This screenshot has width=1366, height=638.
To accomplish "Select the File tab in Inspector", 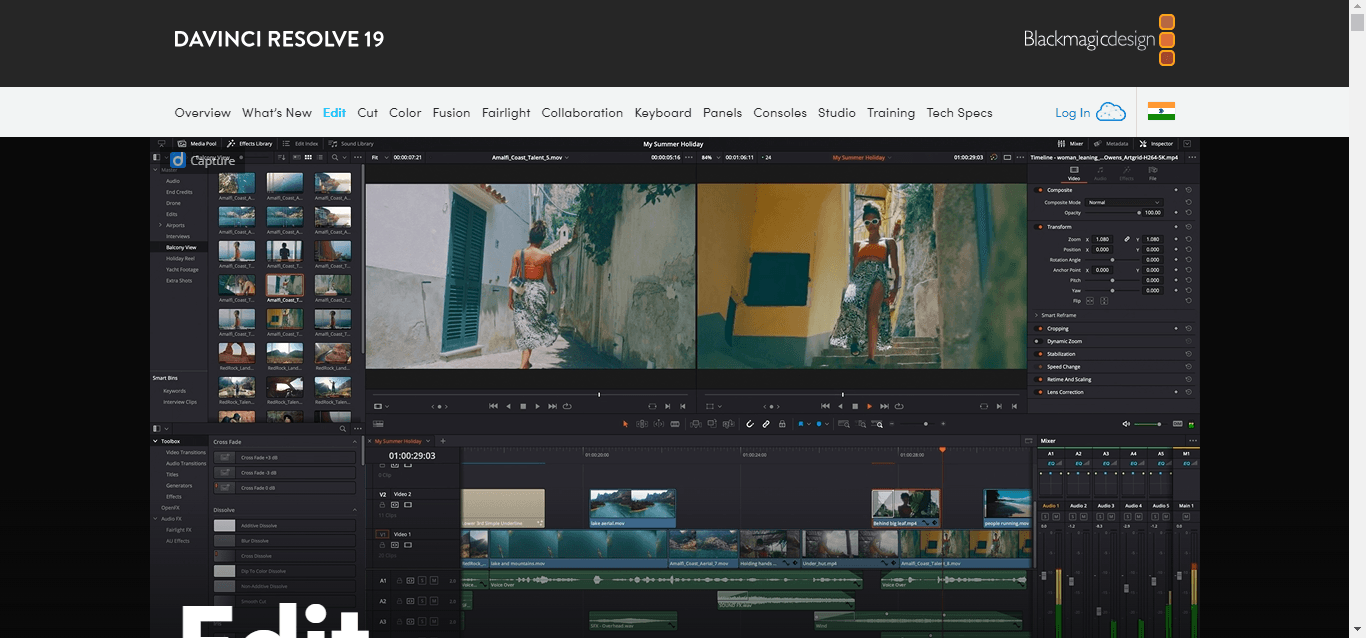I will click(1153, 174).
